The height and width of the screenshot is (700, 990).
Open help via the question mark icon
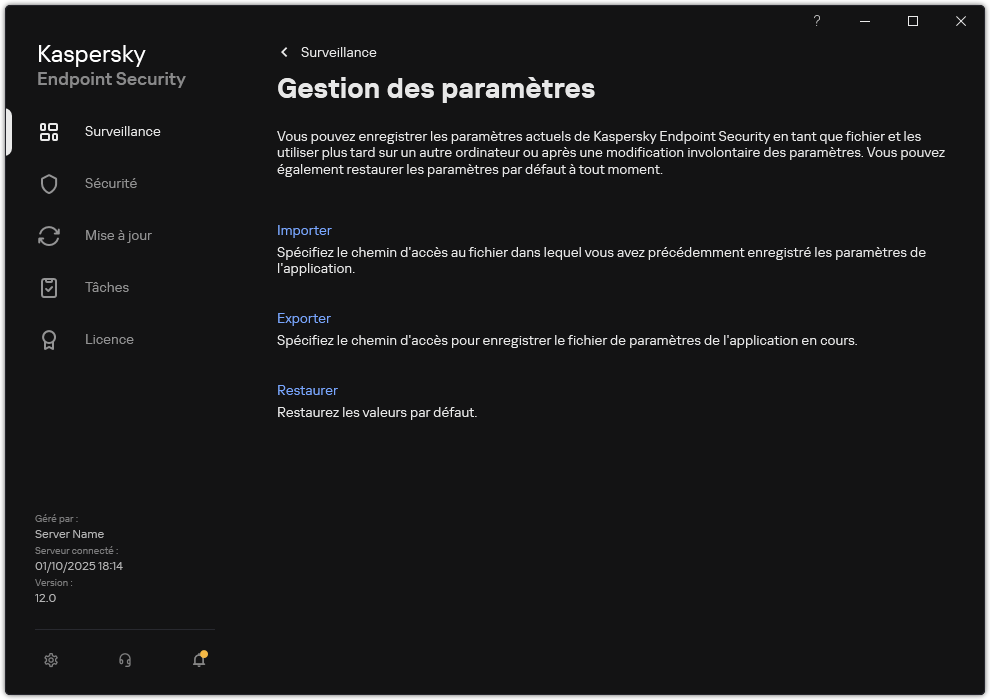[x=816, y=21]
